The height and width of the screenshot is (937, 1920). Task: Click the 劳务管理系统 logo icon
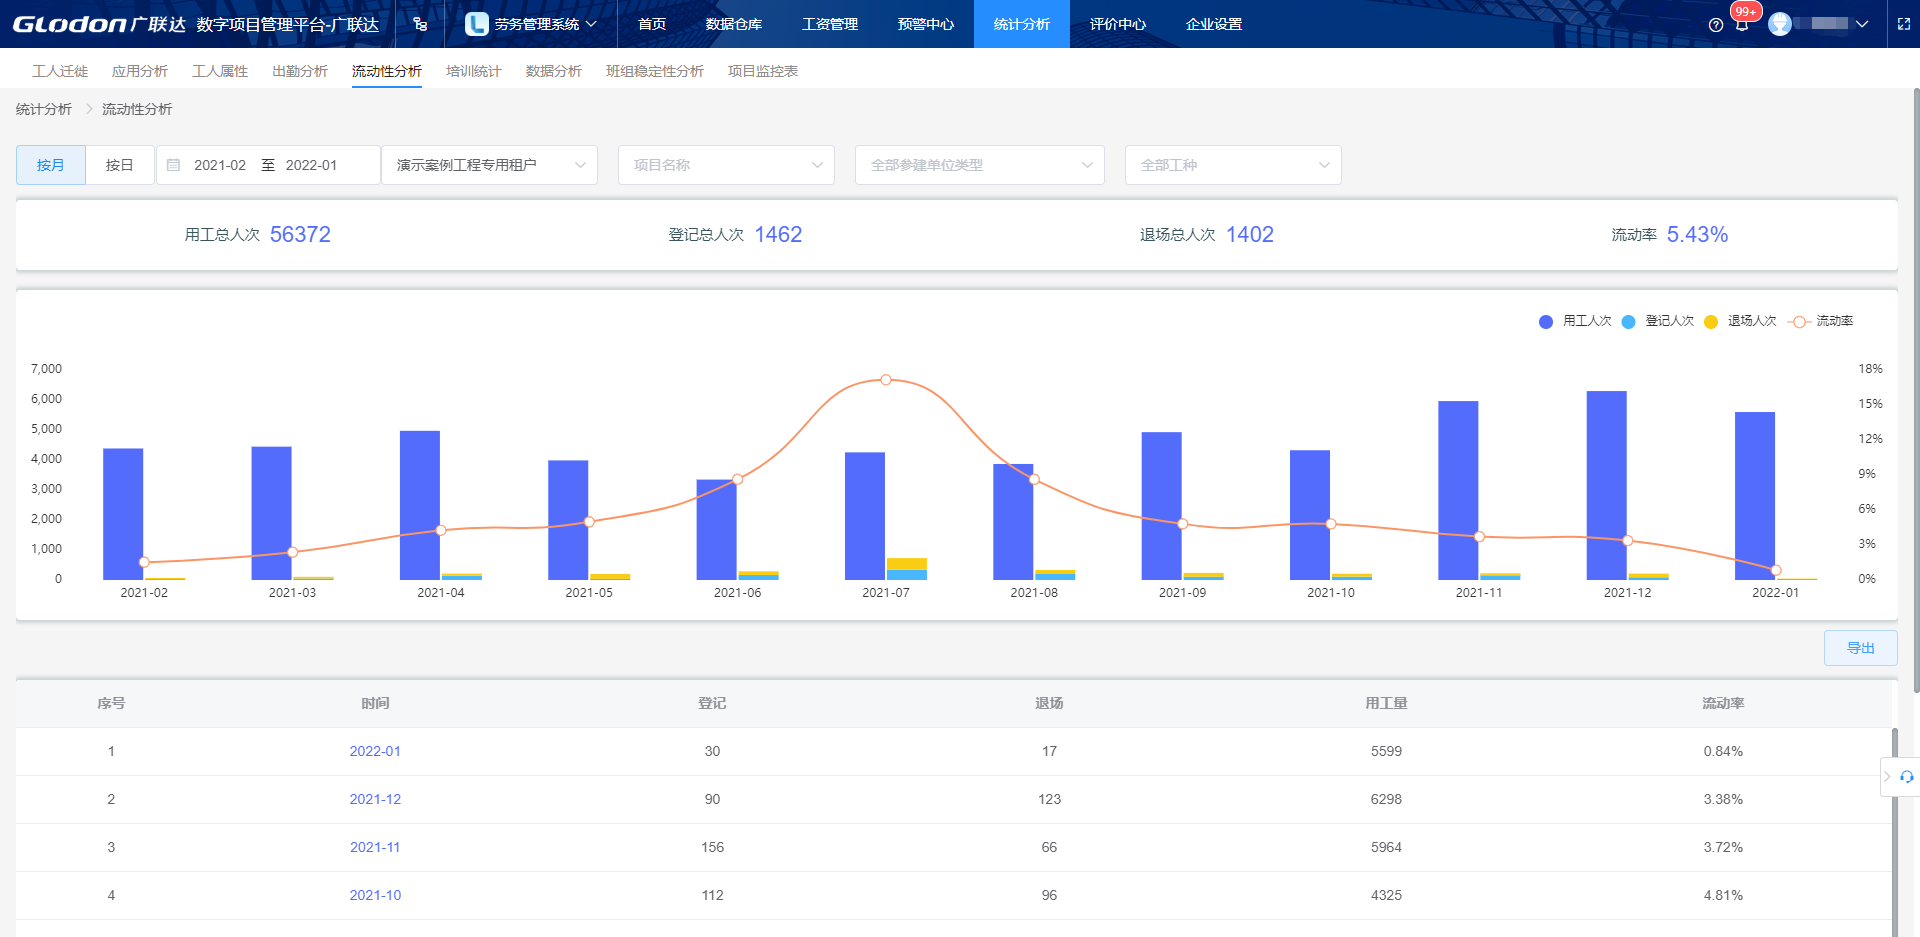[477, 24]
